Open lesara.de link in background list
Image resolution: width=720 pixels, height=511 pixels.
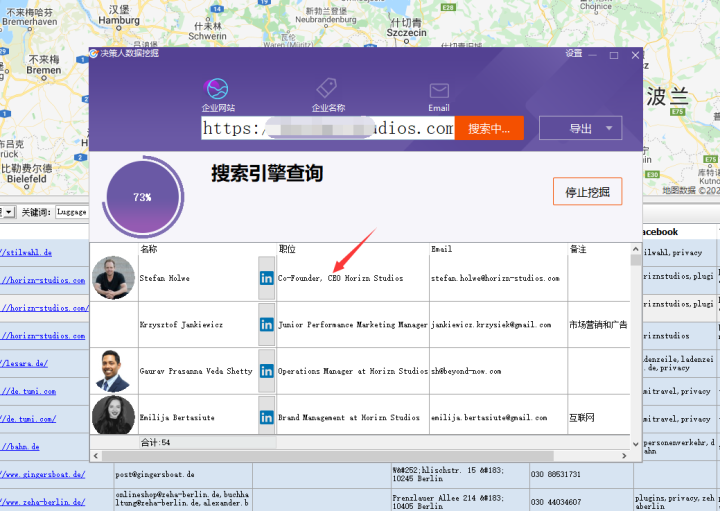pyautogui.click(x=24, y=364)
